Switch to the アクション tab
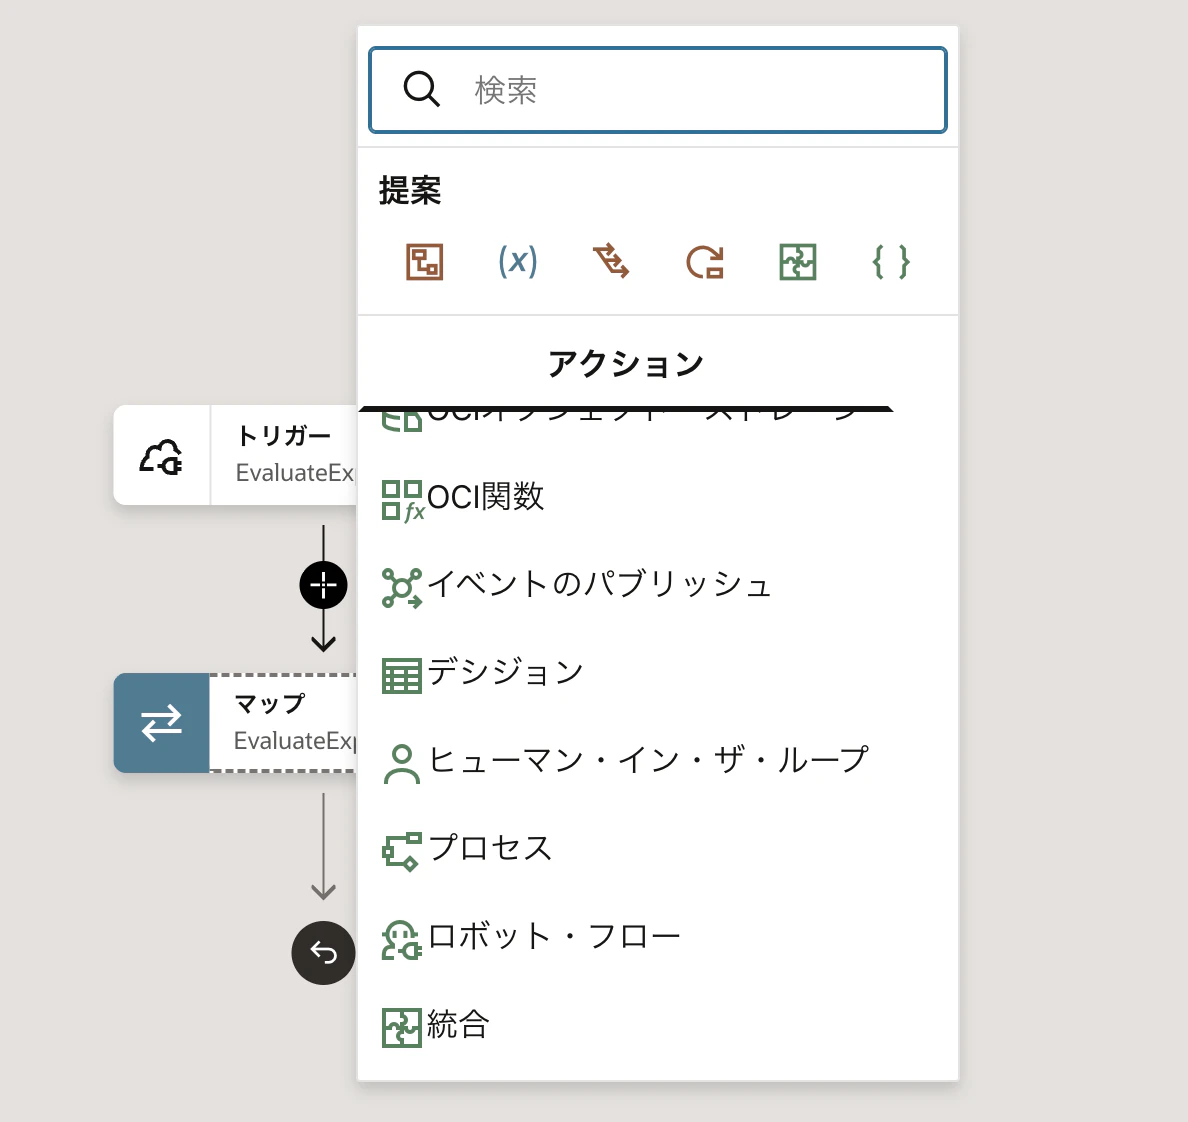1188x1122 pixels. 626,364
